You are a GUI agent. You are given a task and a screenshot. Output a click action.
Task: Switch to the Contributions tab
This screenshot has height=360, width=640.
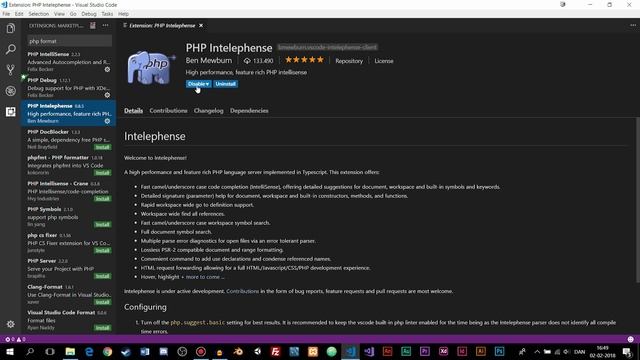tap(168, 111)
